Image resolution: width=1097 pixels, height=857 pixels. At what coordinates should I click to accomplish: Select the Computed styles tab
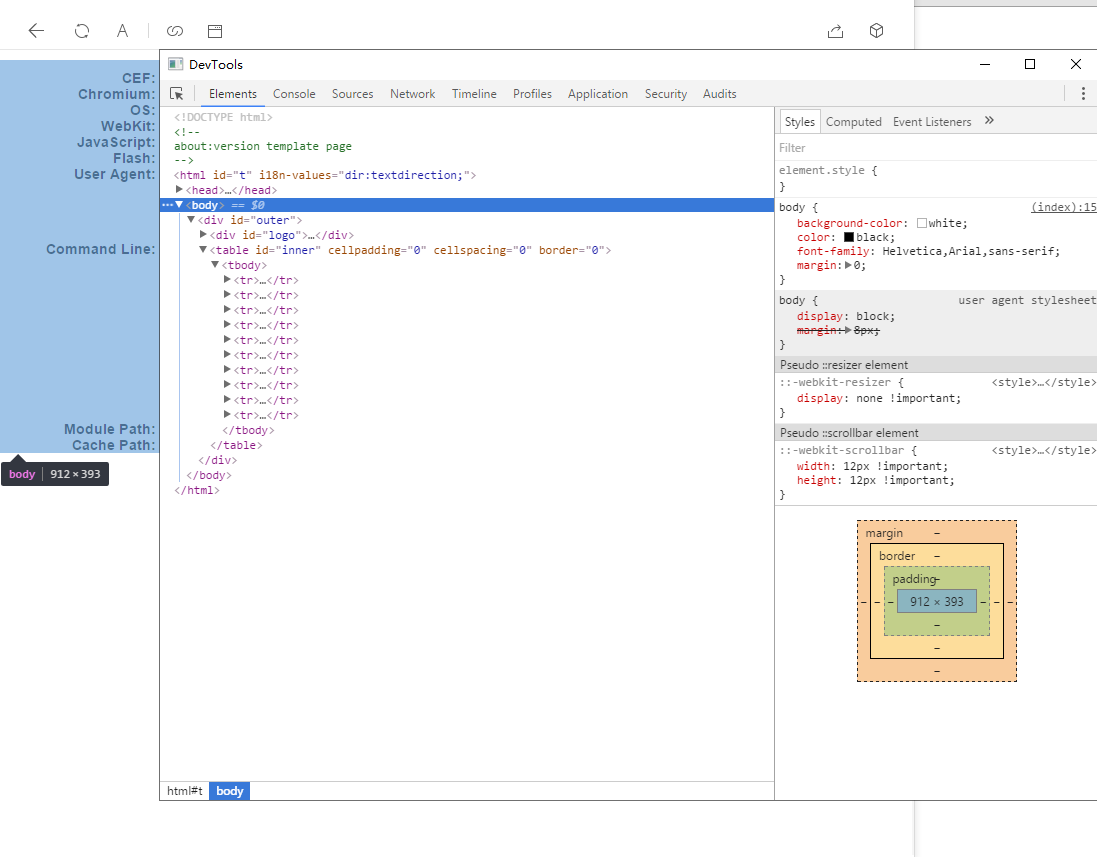coord(853,122)
